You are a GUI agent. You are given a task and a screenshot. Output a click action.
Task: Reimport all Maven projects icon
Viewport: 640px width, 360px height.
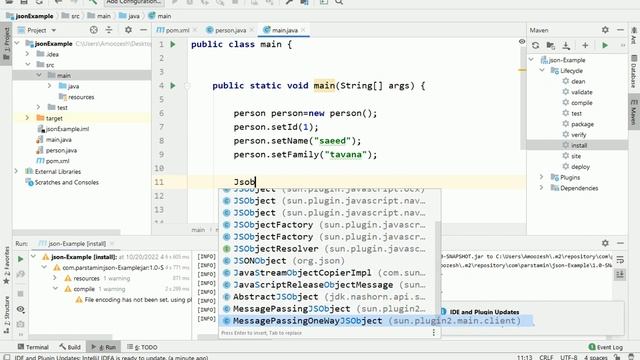click(x=536, y=45)
